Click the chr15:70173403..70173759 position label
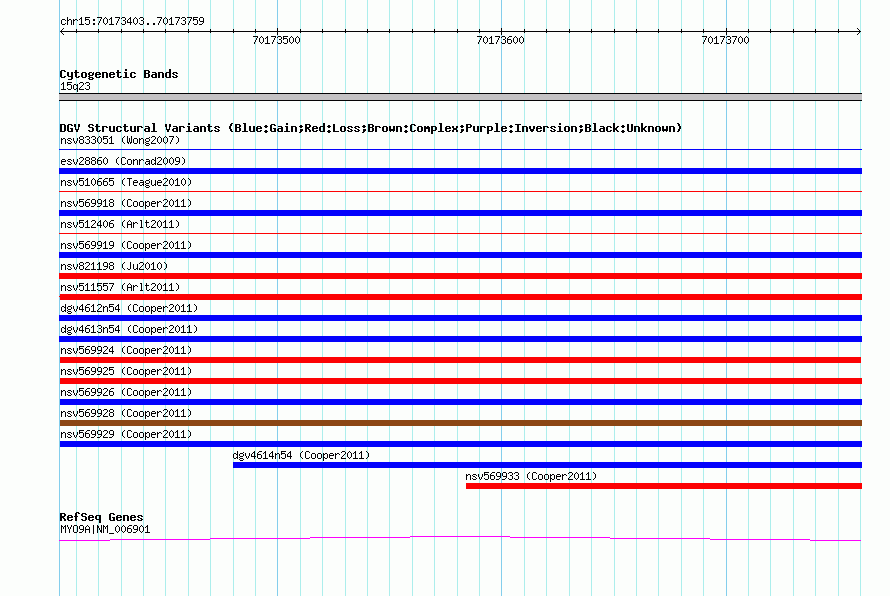 [x=132, y=21]
